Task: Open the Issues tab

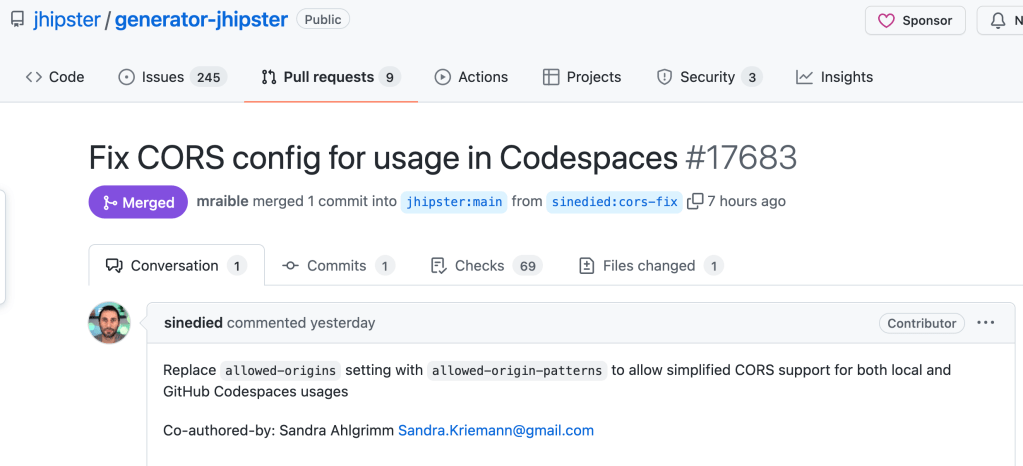Action: coord(172,77)
